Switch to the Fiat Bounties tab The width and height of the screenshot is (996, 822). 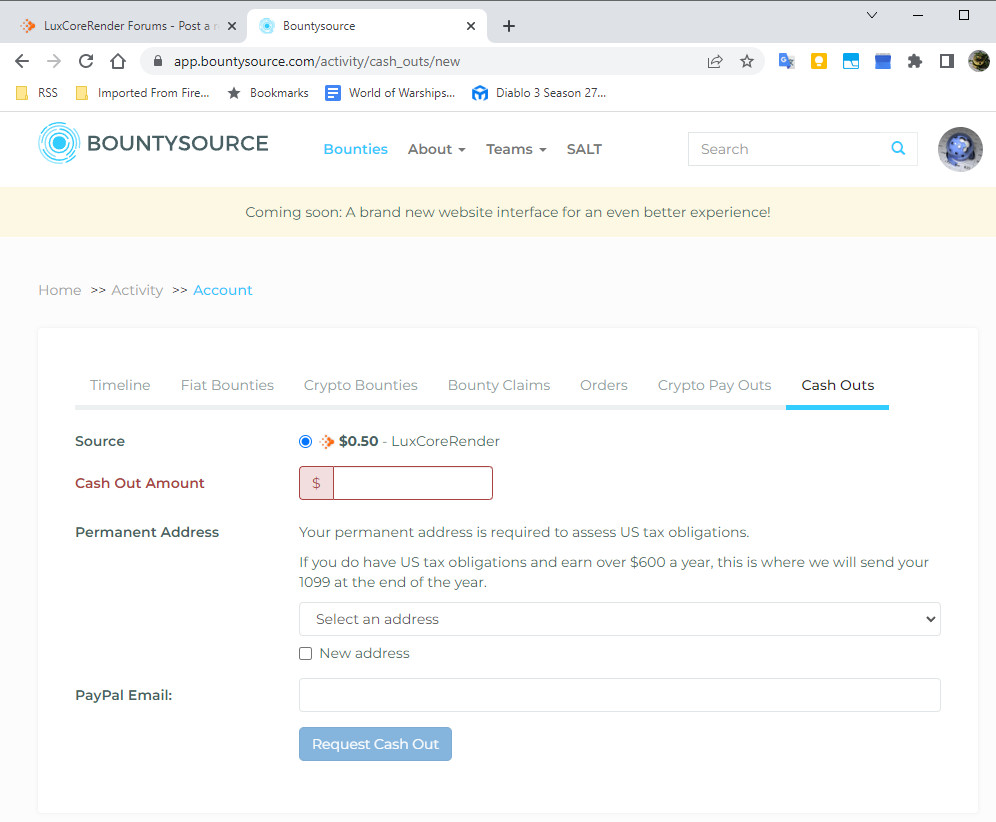pos(227,385)
